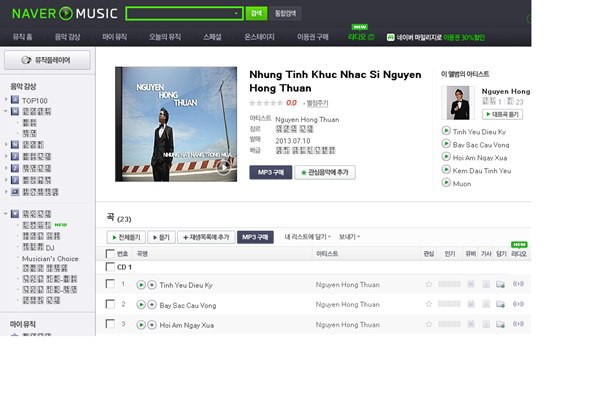Open the Special nav tab
This screenshot has height=399, width=600.
212,37
